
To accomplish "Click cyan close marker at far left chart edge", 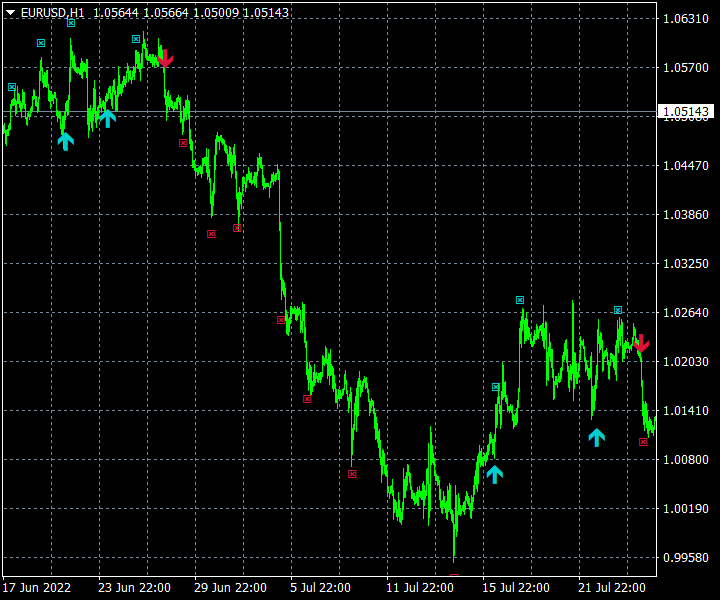I will [12, 87].
